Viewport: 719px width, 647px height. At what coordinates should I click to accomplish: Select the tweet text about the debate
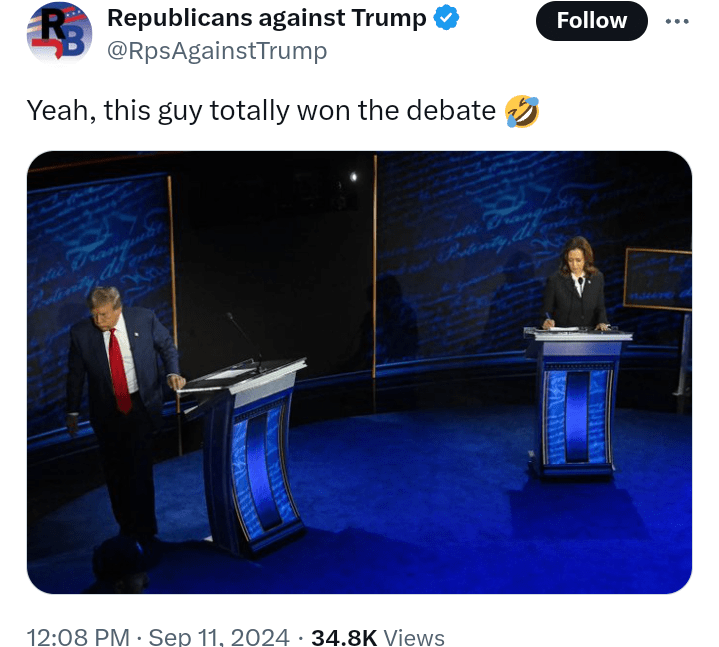tap(261, 111)
